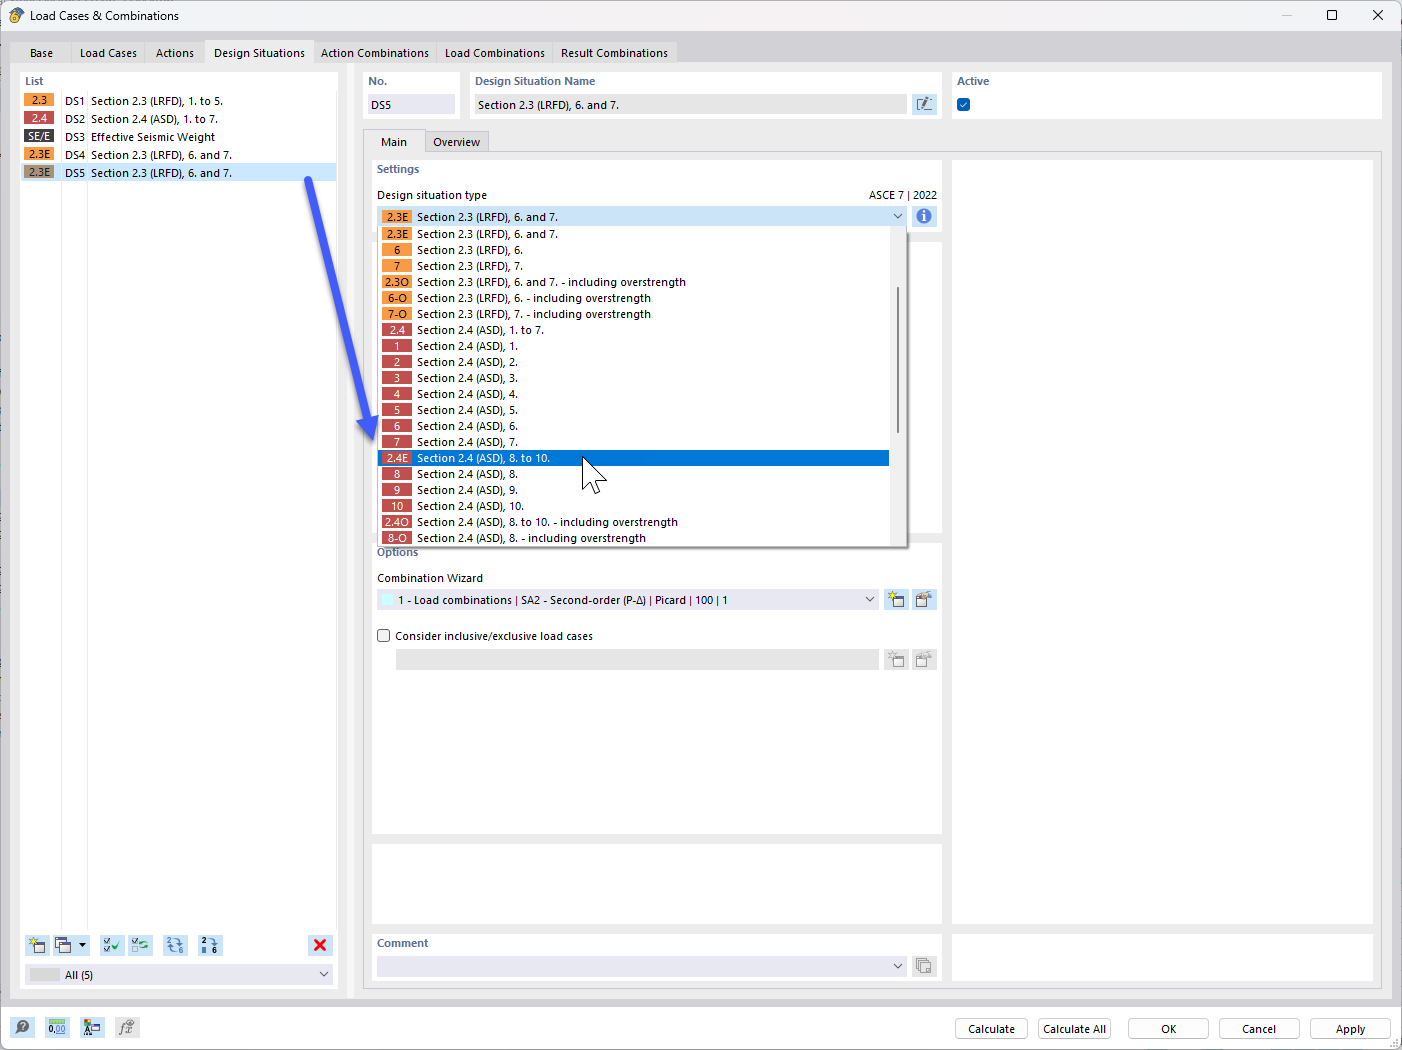Open the display properties color icon
The image size is (1402, 1050).
coord(92,1027)
